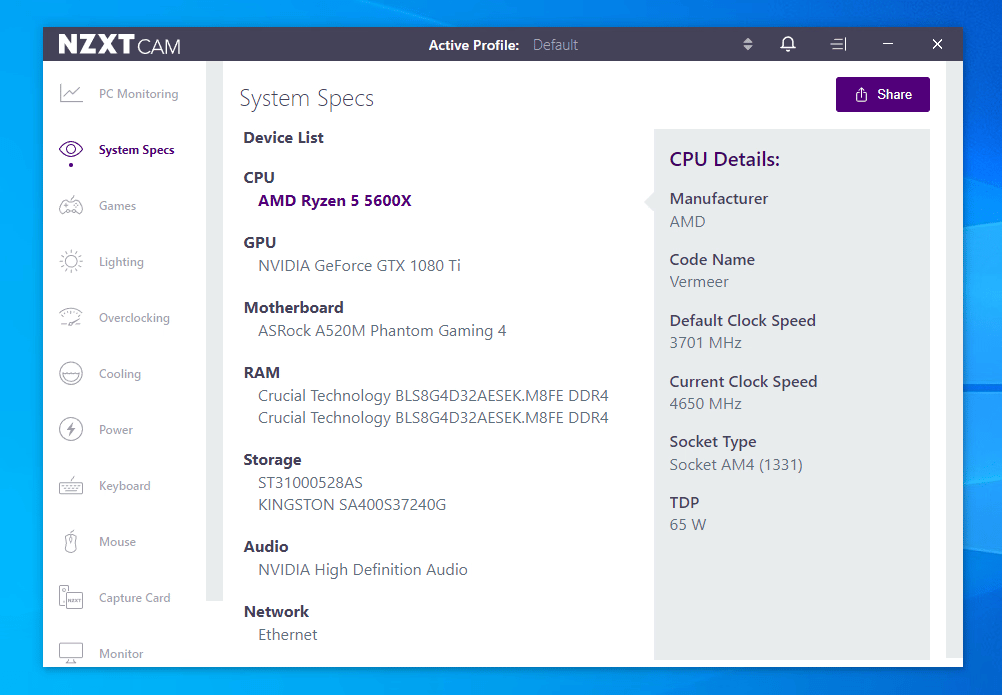Click the System Specs eye icon
Viewport: 1002px width, 695px height.
(71, 149)
